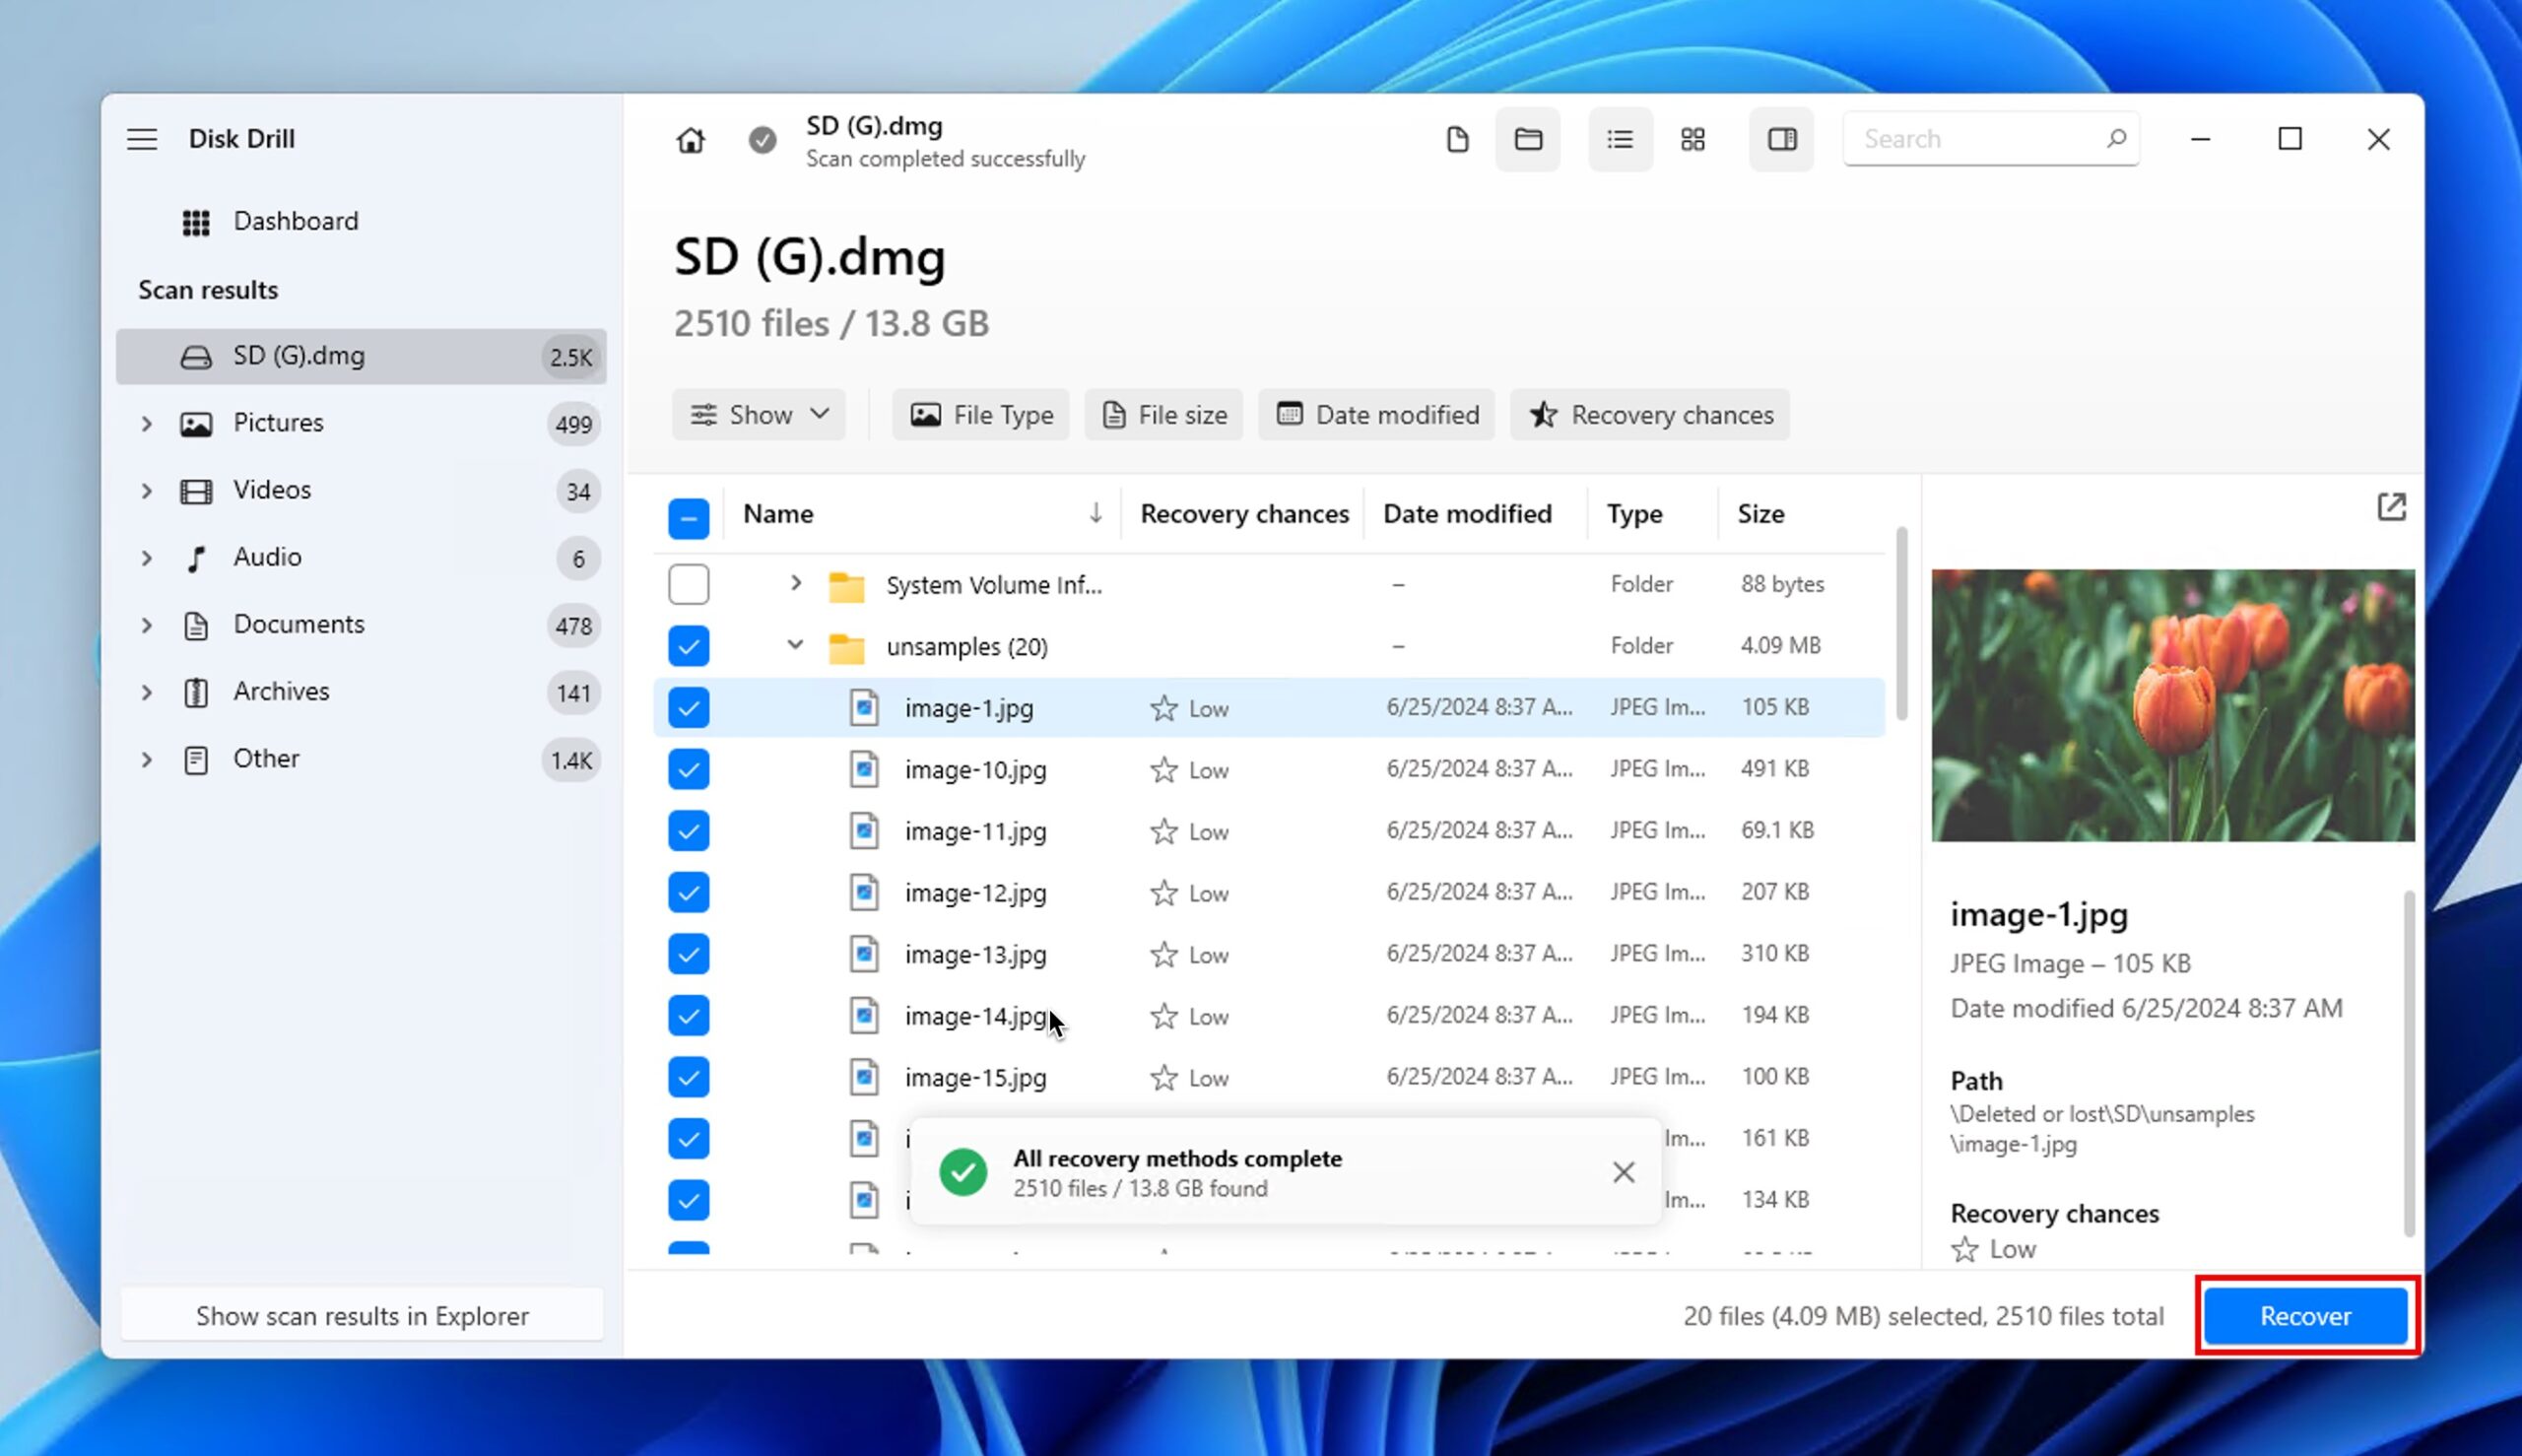Switch to flat file view icon
This screenshot has width=2522, height=1456.
(x=1456, y=139)
